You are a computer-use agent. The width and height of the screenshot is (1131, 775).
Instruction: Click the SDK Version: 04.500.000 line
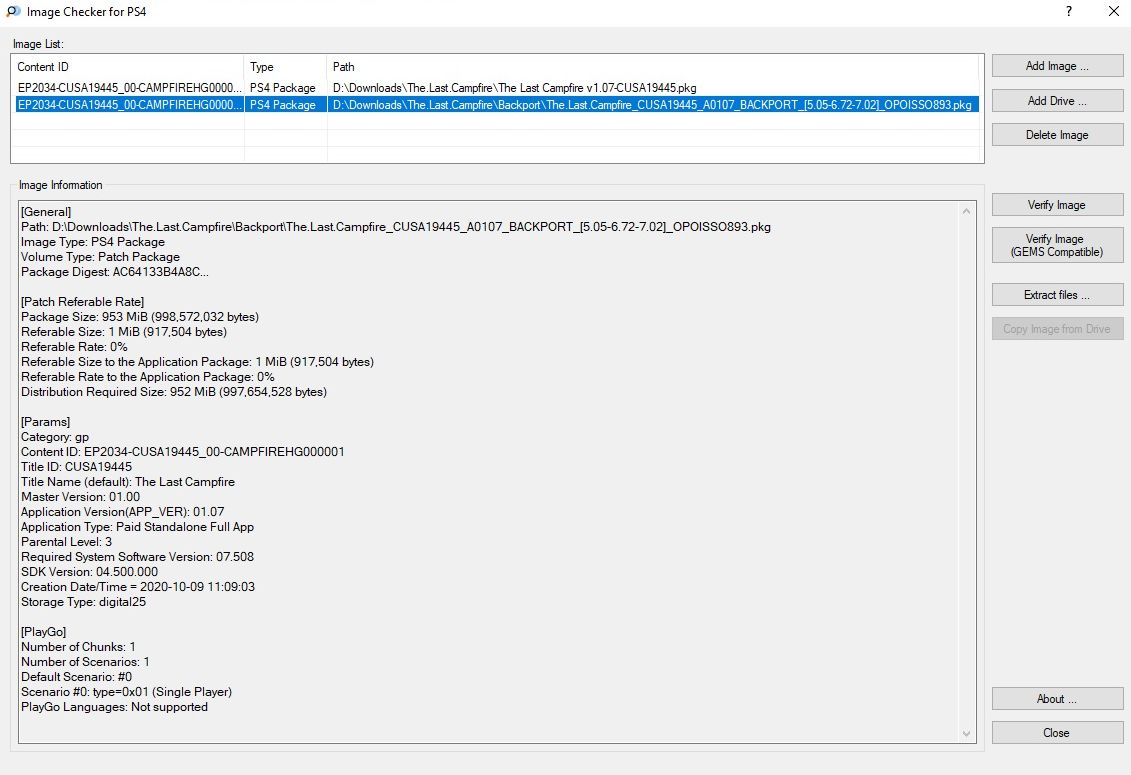click(89, 572)
